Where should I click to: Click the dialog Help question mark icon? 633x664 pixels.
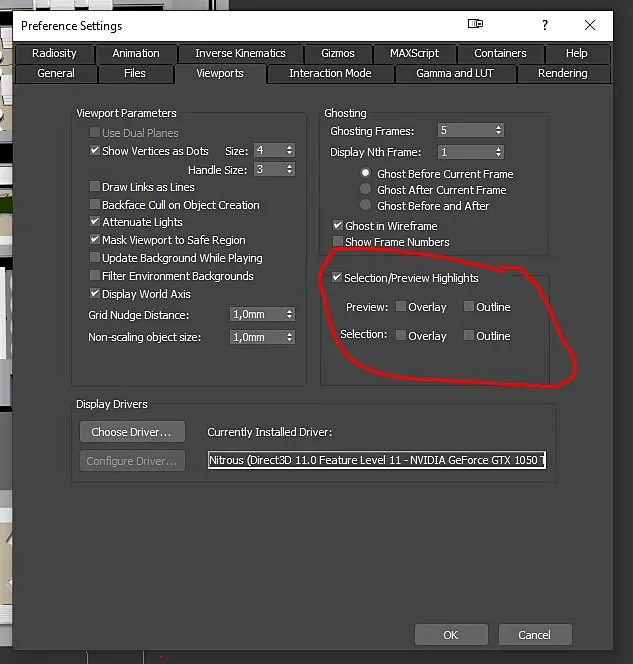[545, 25]
